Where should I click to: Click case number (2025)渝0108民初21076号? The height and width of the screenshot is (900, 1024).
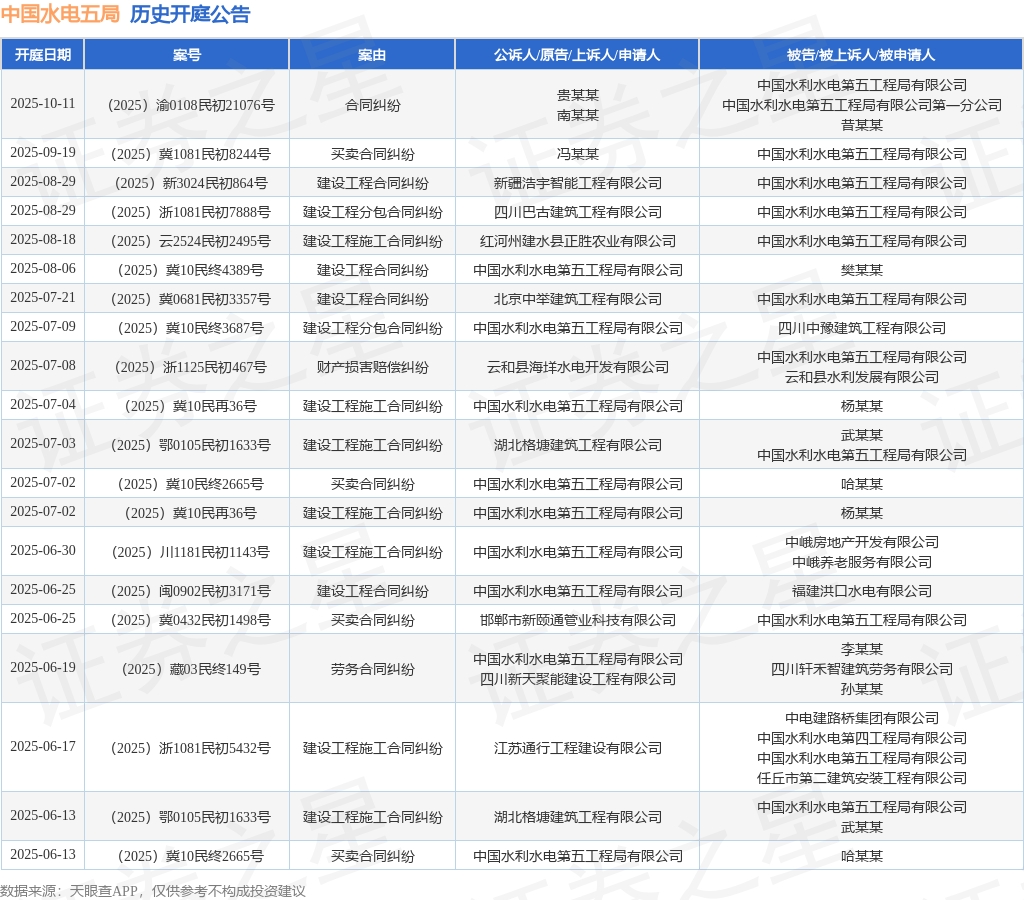click(191, 105)
